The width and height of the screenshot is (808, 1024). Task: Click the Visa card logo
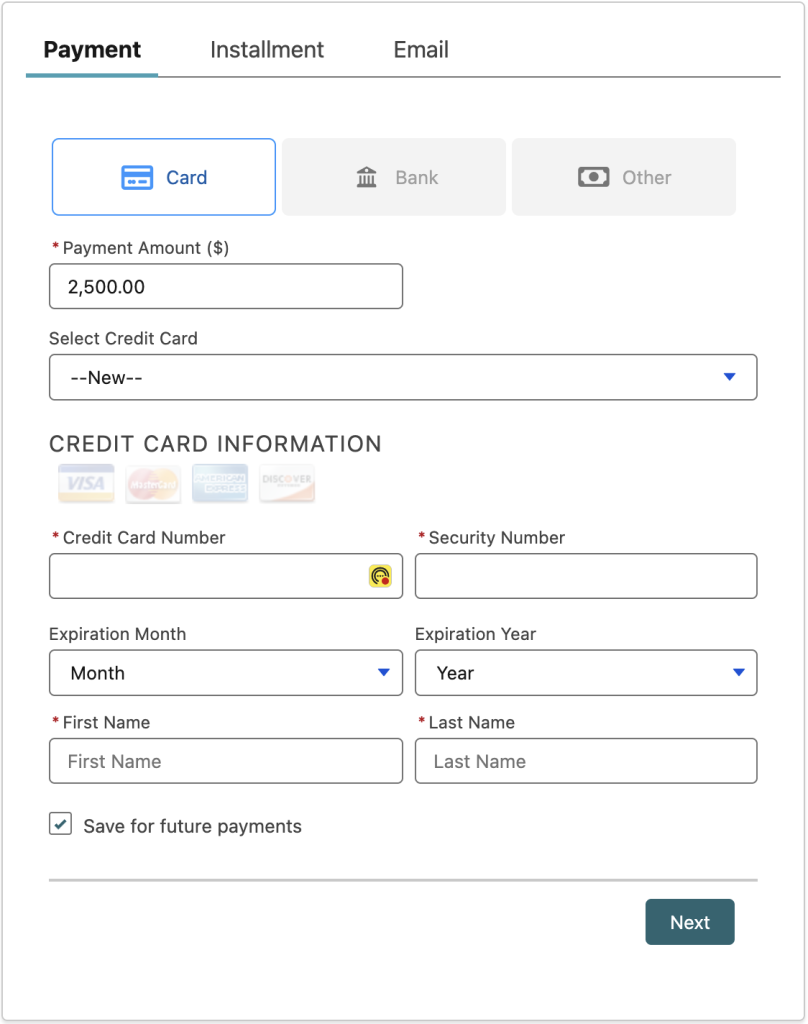click(86, 483)
